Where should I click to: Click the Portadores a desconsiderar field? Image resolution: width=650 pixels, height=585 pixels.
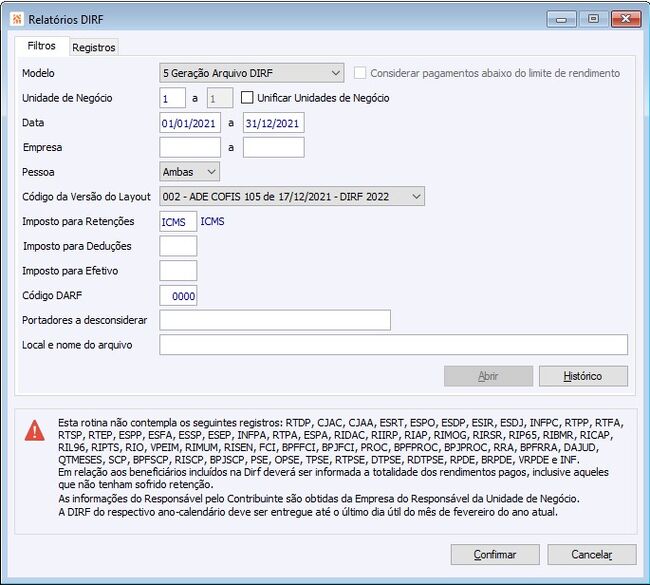point(275,320)
